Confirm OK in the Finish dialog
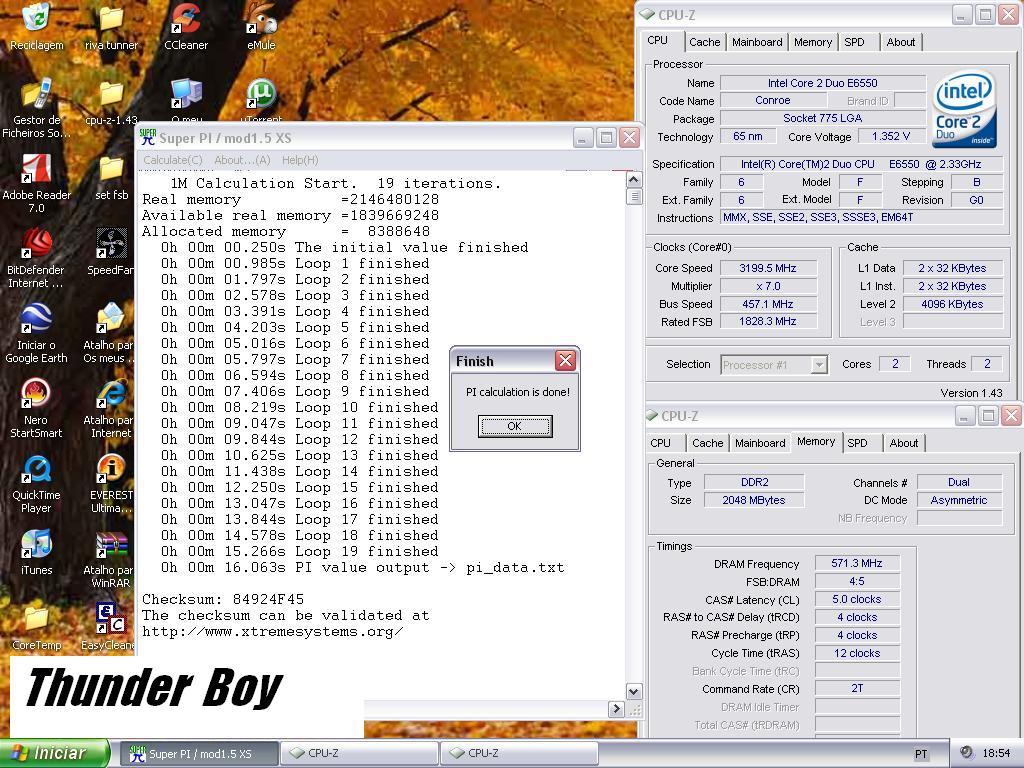Screen dimensions: 1024x768 click(515, 426)
